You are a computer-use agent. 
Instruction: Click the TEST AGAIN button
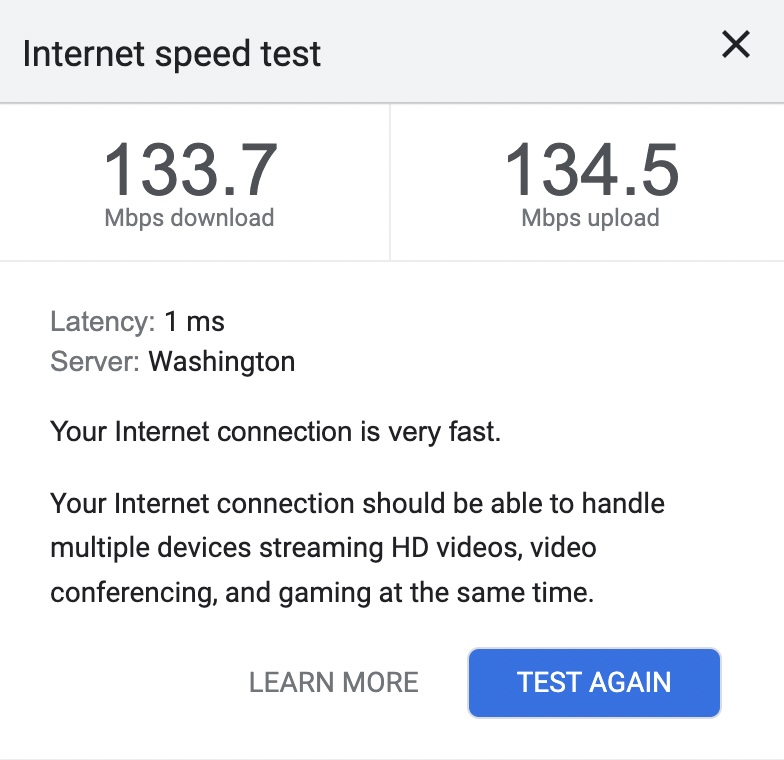click(594, 683)
